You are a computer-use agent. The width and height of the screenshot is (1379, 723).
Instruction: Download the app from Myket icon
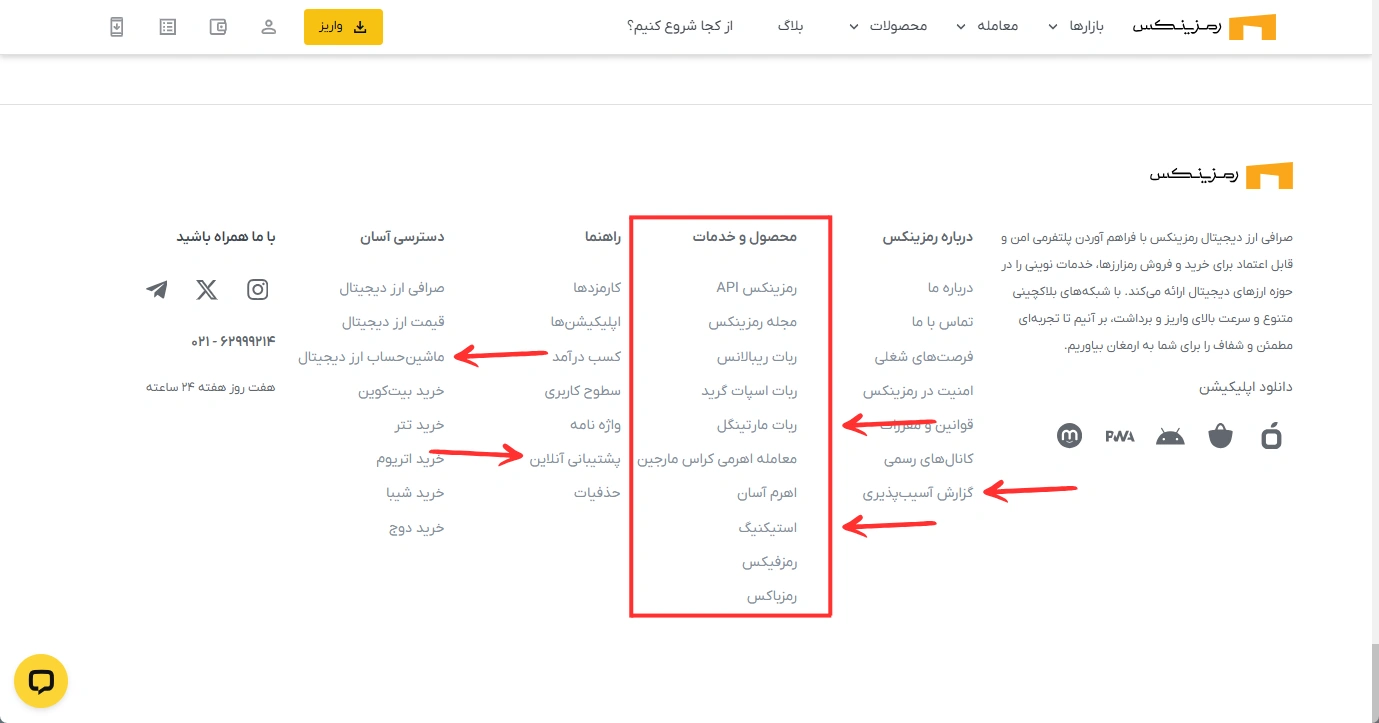1070,436
